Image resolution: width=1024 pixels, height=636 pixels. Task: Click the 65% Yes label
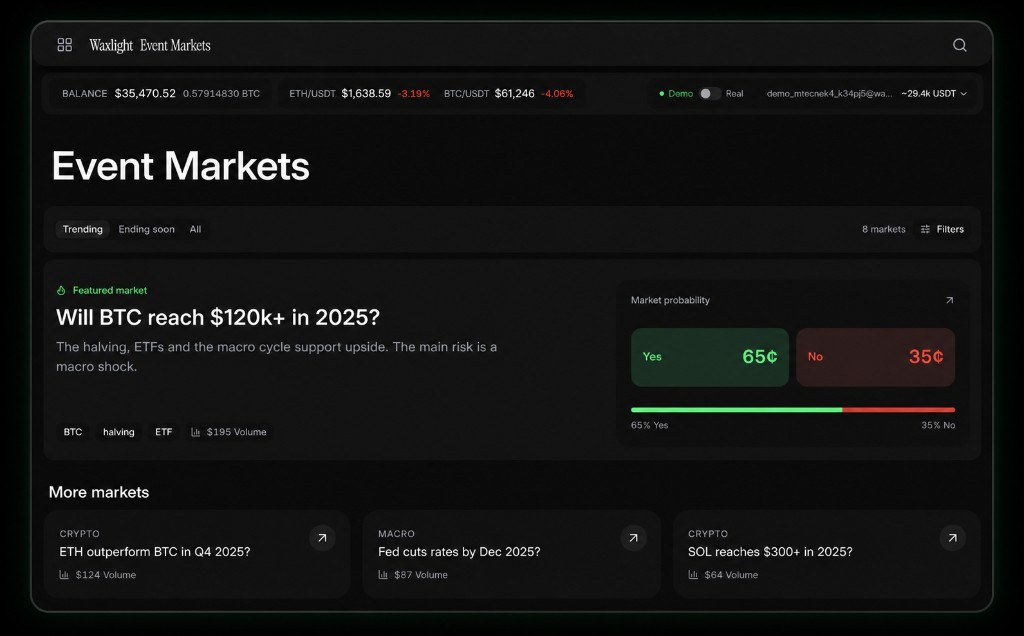[x=649, y=425]
